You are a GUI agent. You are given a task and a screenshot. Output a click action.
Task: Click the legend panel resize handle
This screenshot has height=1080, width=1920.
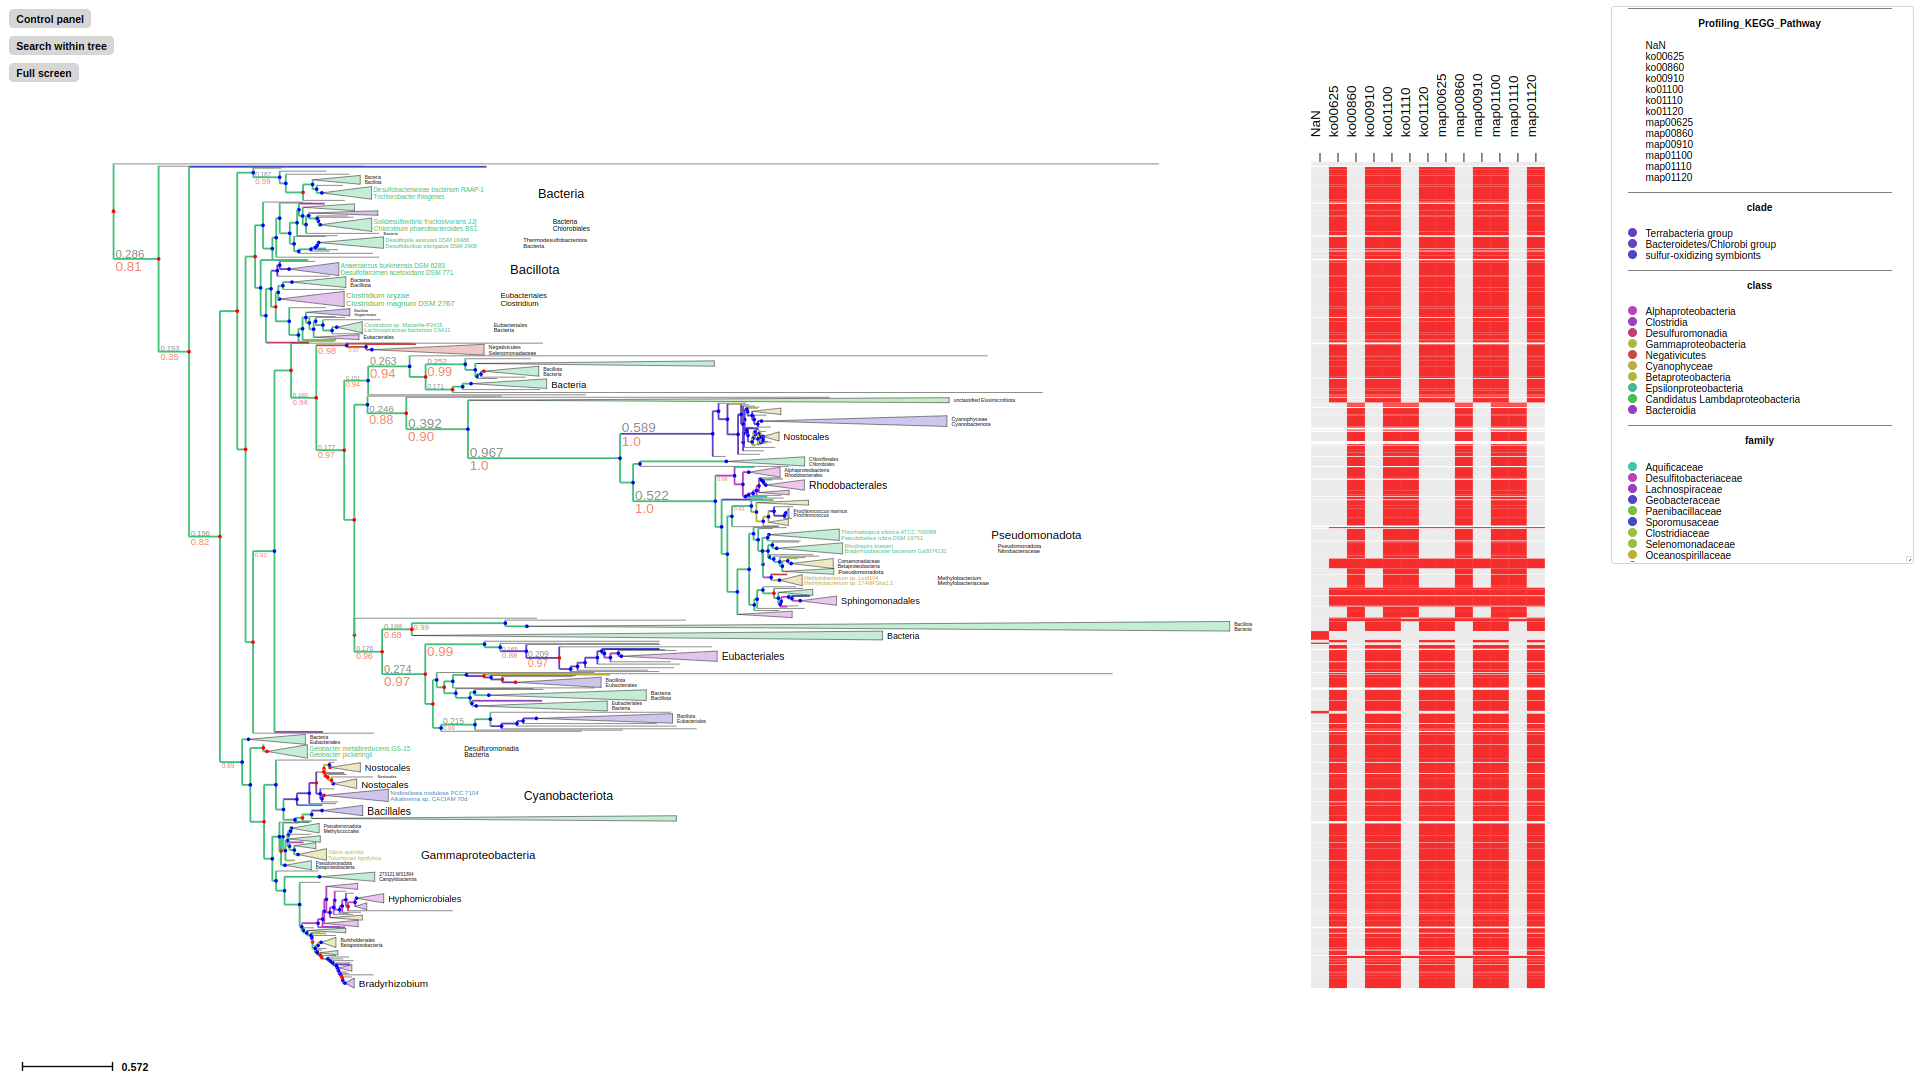(x=1908, y=559)
